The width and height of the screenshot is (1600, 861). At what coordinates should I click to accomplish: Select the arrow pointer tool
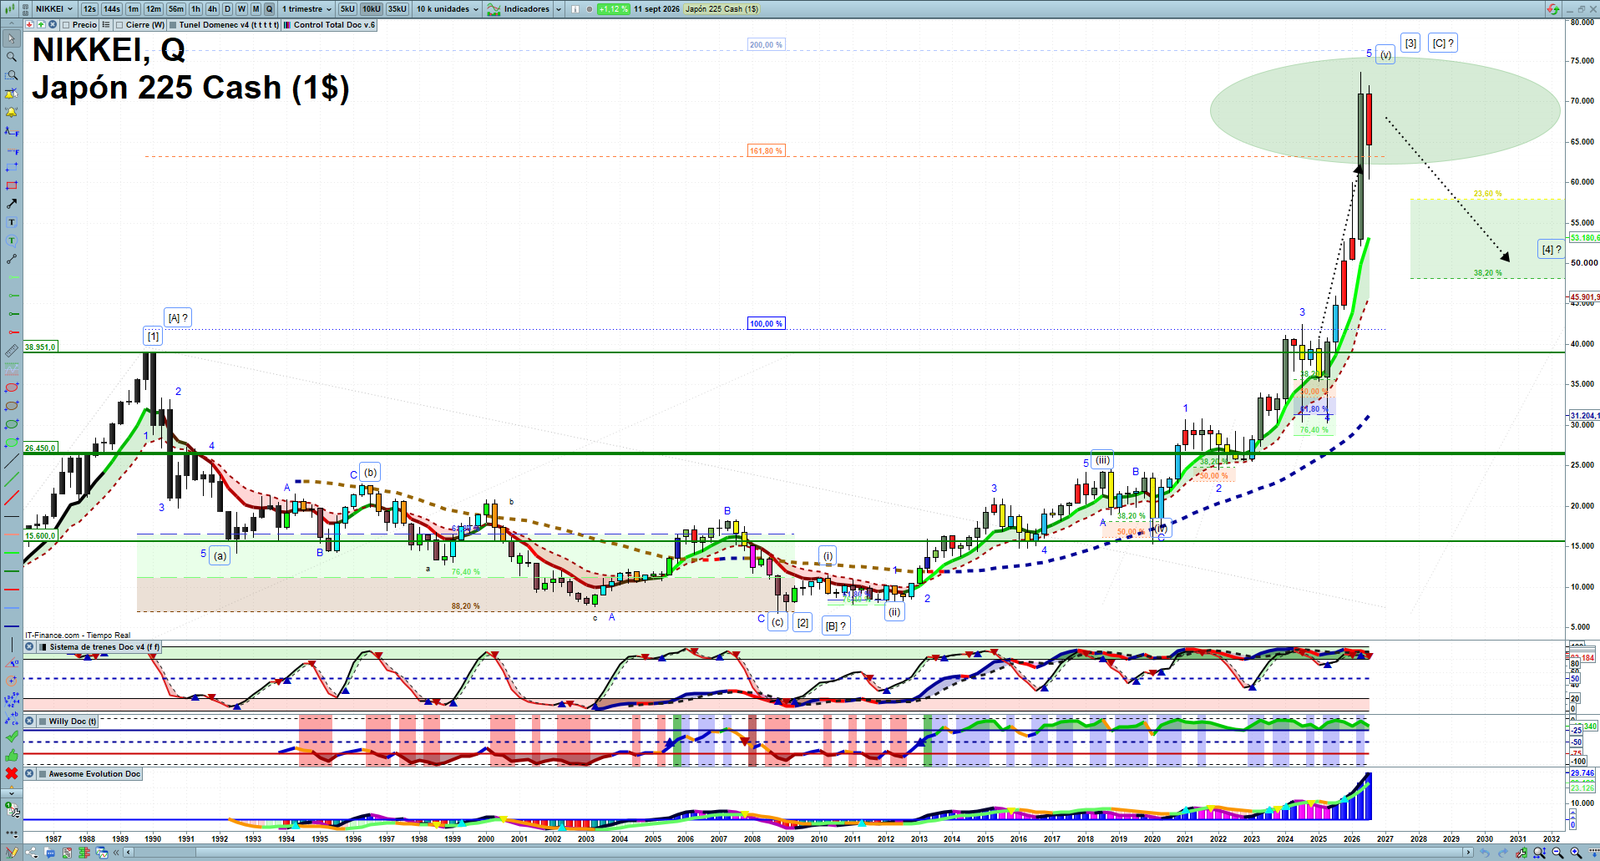[12, 39]
